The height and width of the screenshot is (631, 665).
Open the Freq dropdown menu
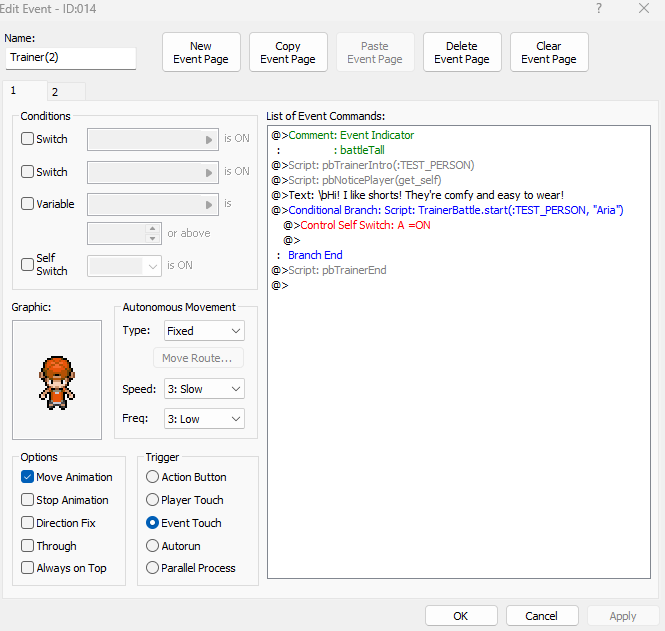click(204, 419)
